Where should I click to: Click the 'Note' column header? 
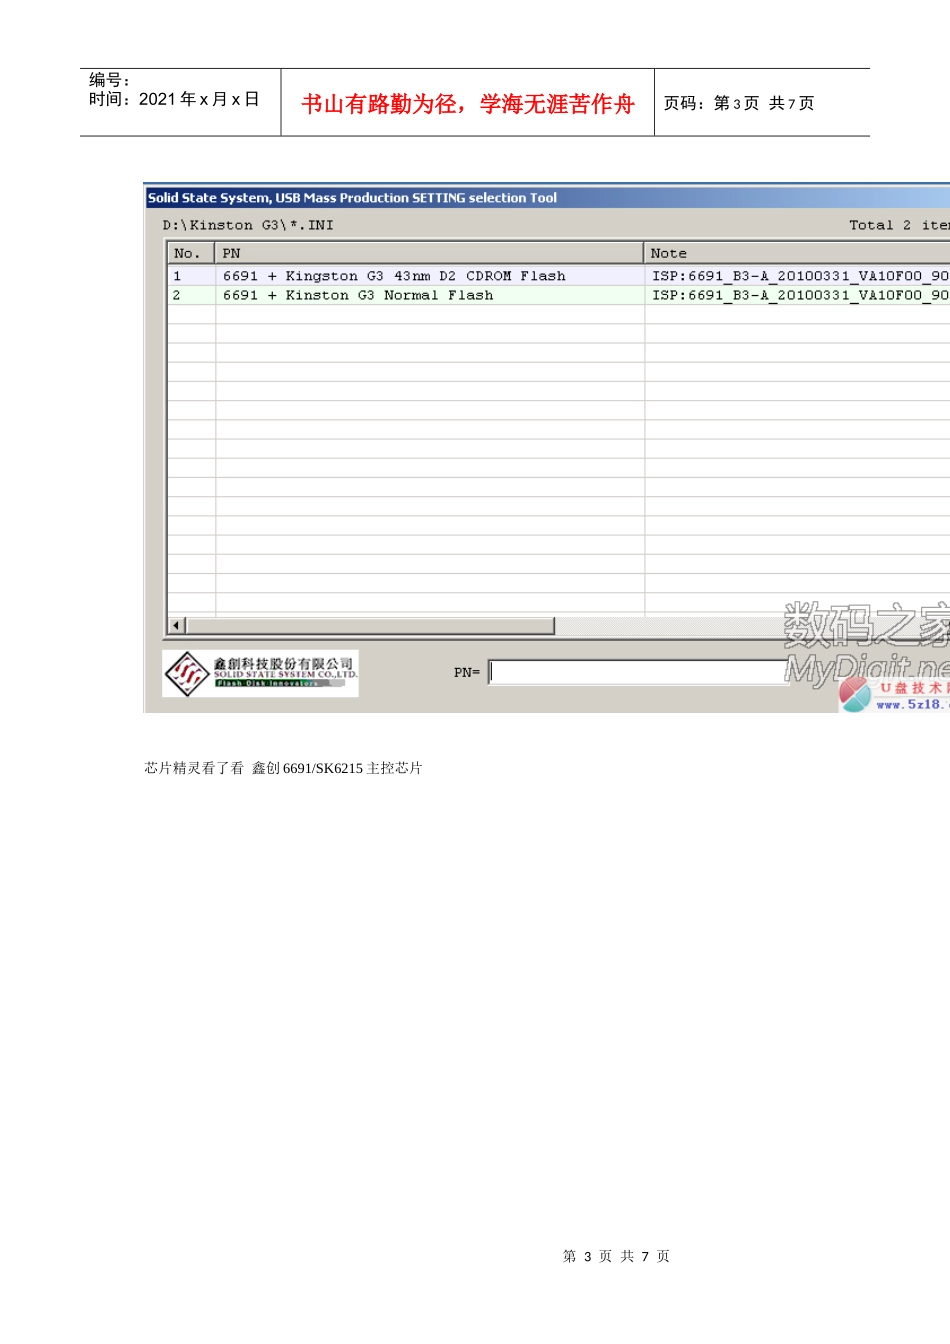pos(797,253)
